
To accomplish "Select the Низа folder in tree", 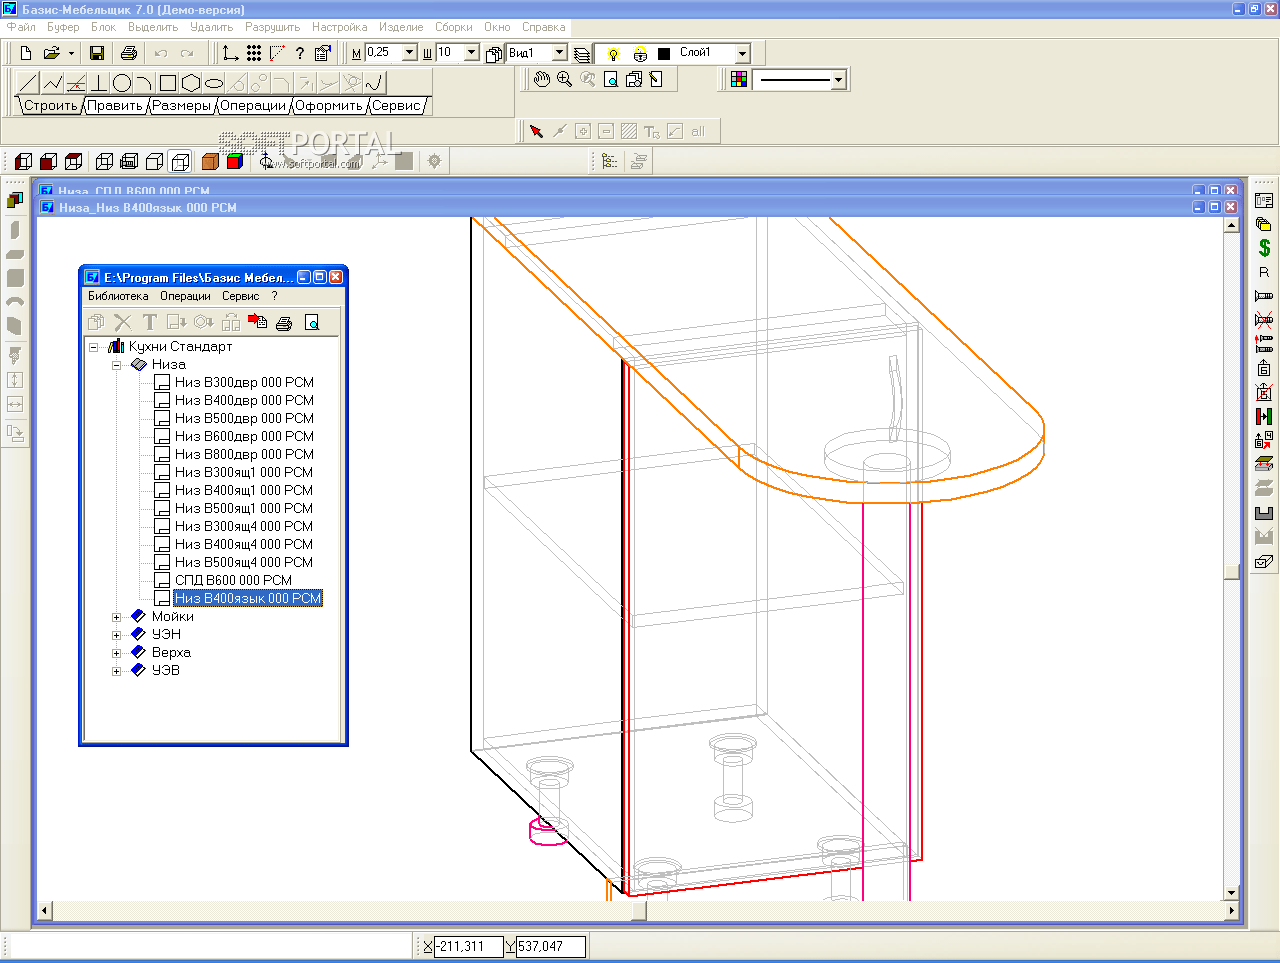I will click(x=168, y=365).
